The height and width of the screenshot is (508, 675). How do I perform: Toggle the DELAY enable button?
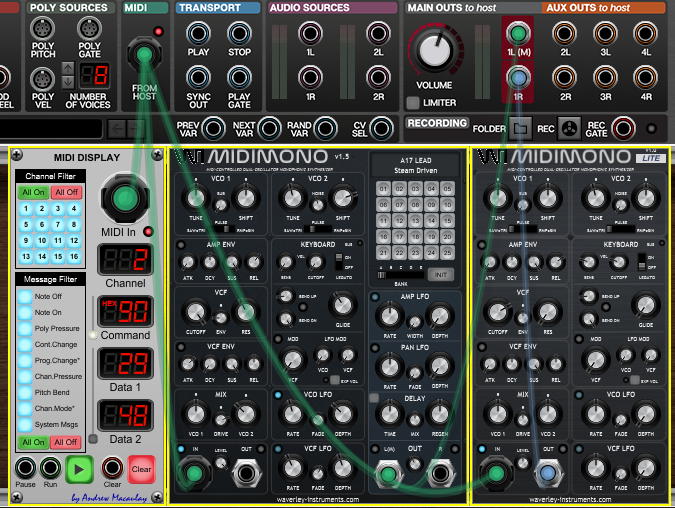click(x=374, y=398)
